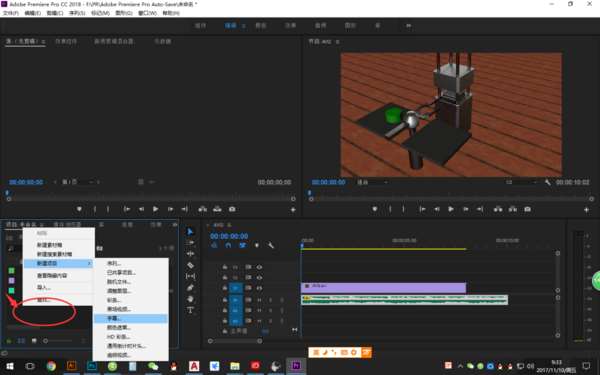The image size is (600, 375).
Task: Choose 字幕... in the new item submenu
Action: click(x=131, y=318)
